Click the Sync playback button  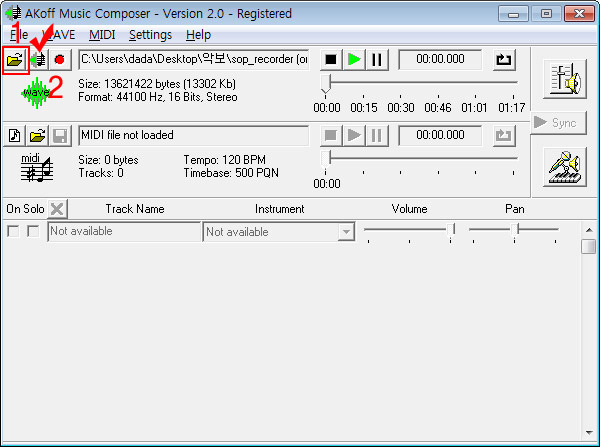point(558,123)
